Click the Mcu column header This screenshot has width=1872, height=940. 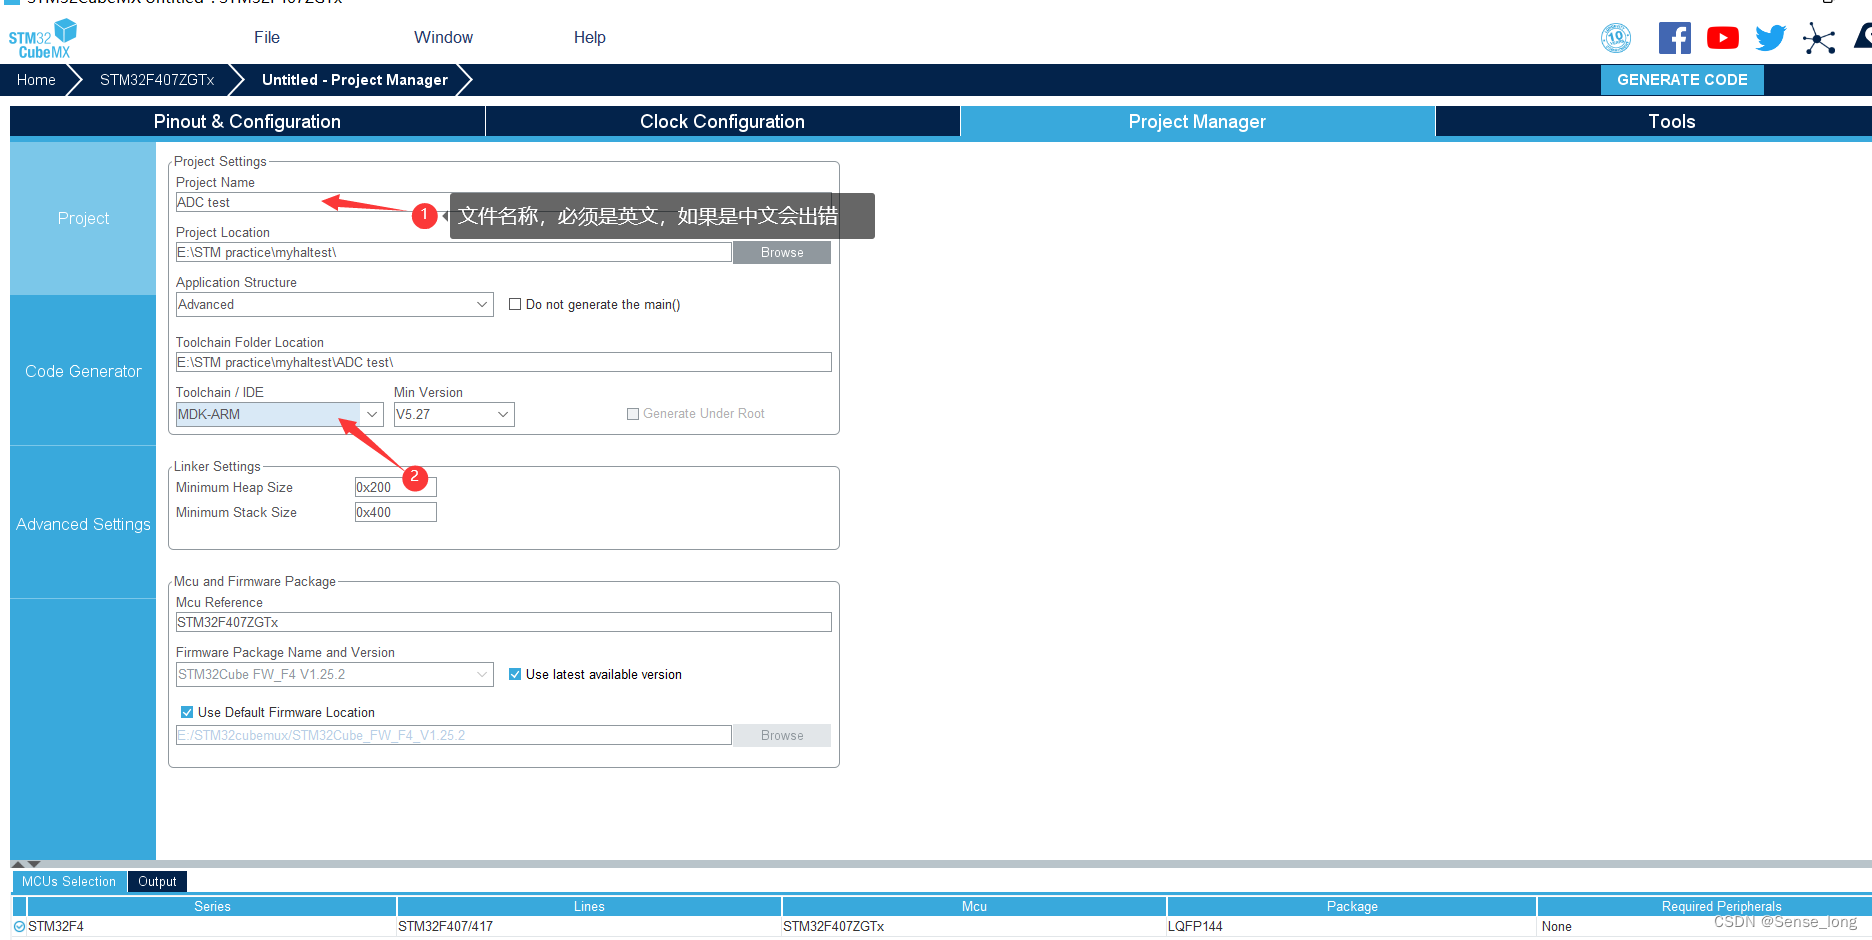click(x=974, y=906)
